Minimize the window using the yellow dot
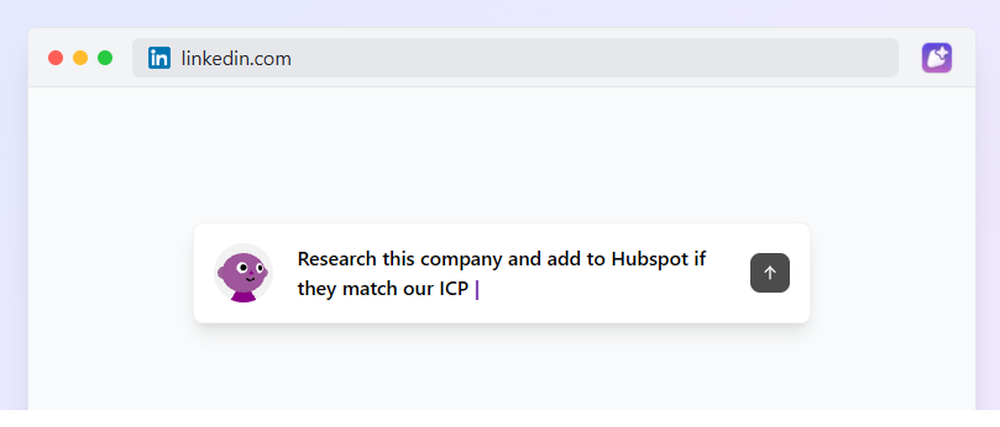This screenshot has height=427, width=1000. [80, 58]
